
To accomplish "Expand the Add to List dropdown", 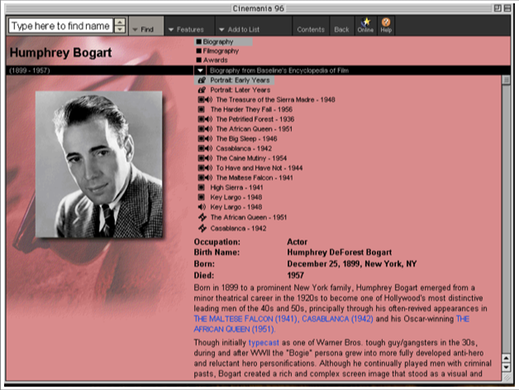I will [x=239, y=30].
